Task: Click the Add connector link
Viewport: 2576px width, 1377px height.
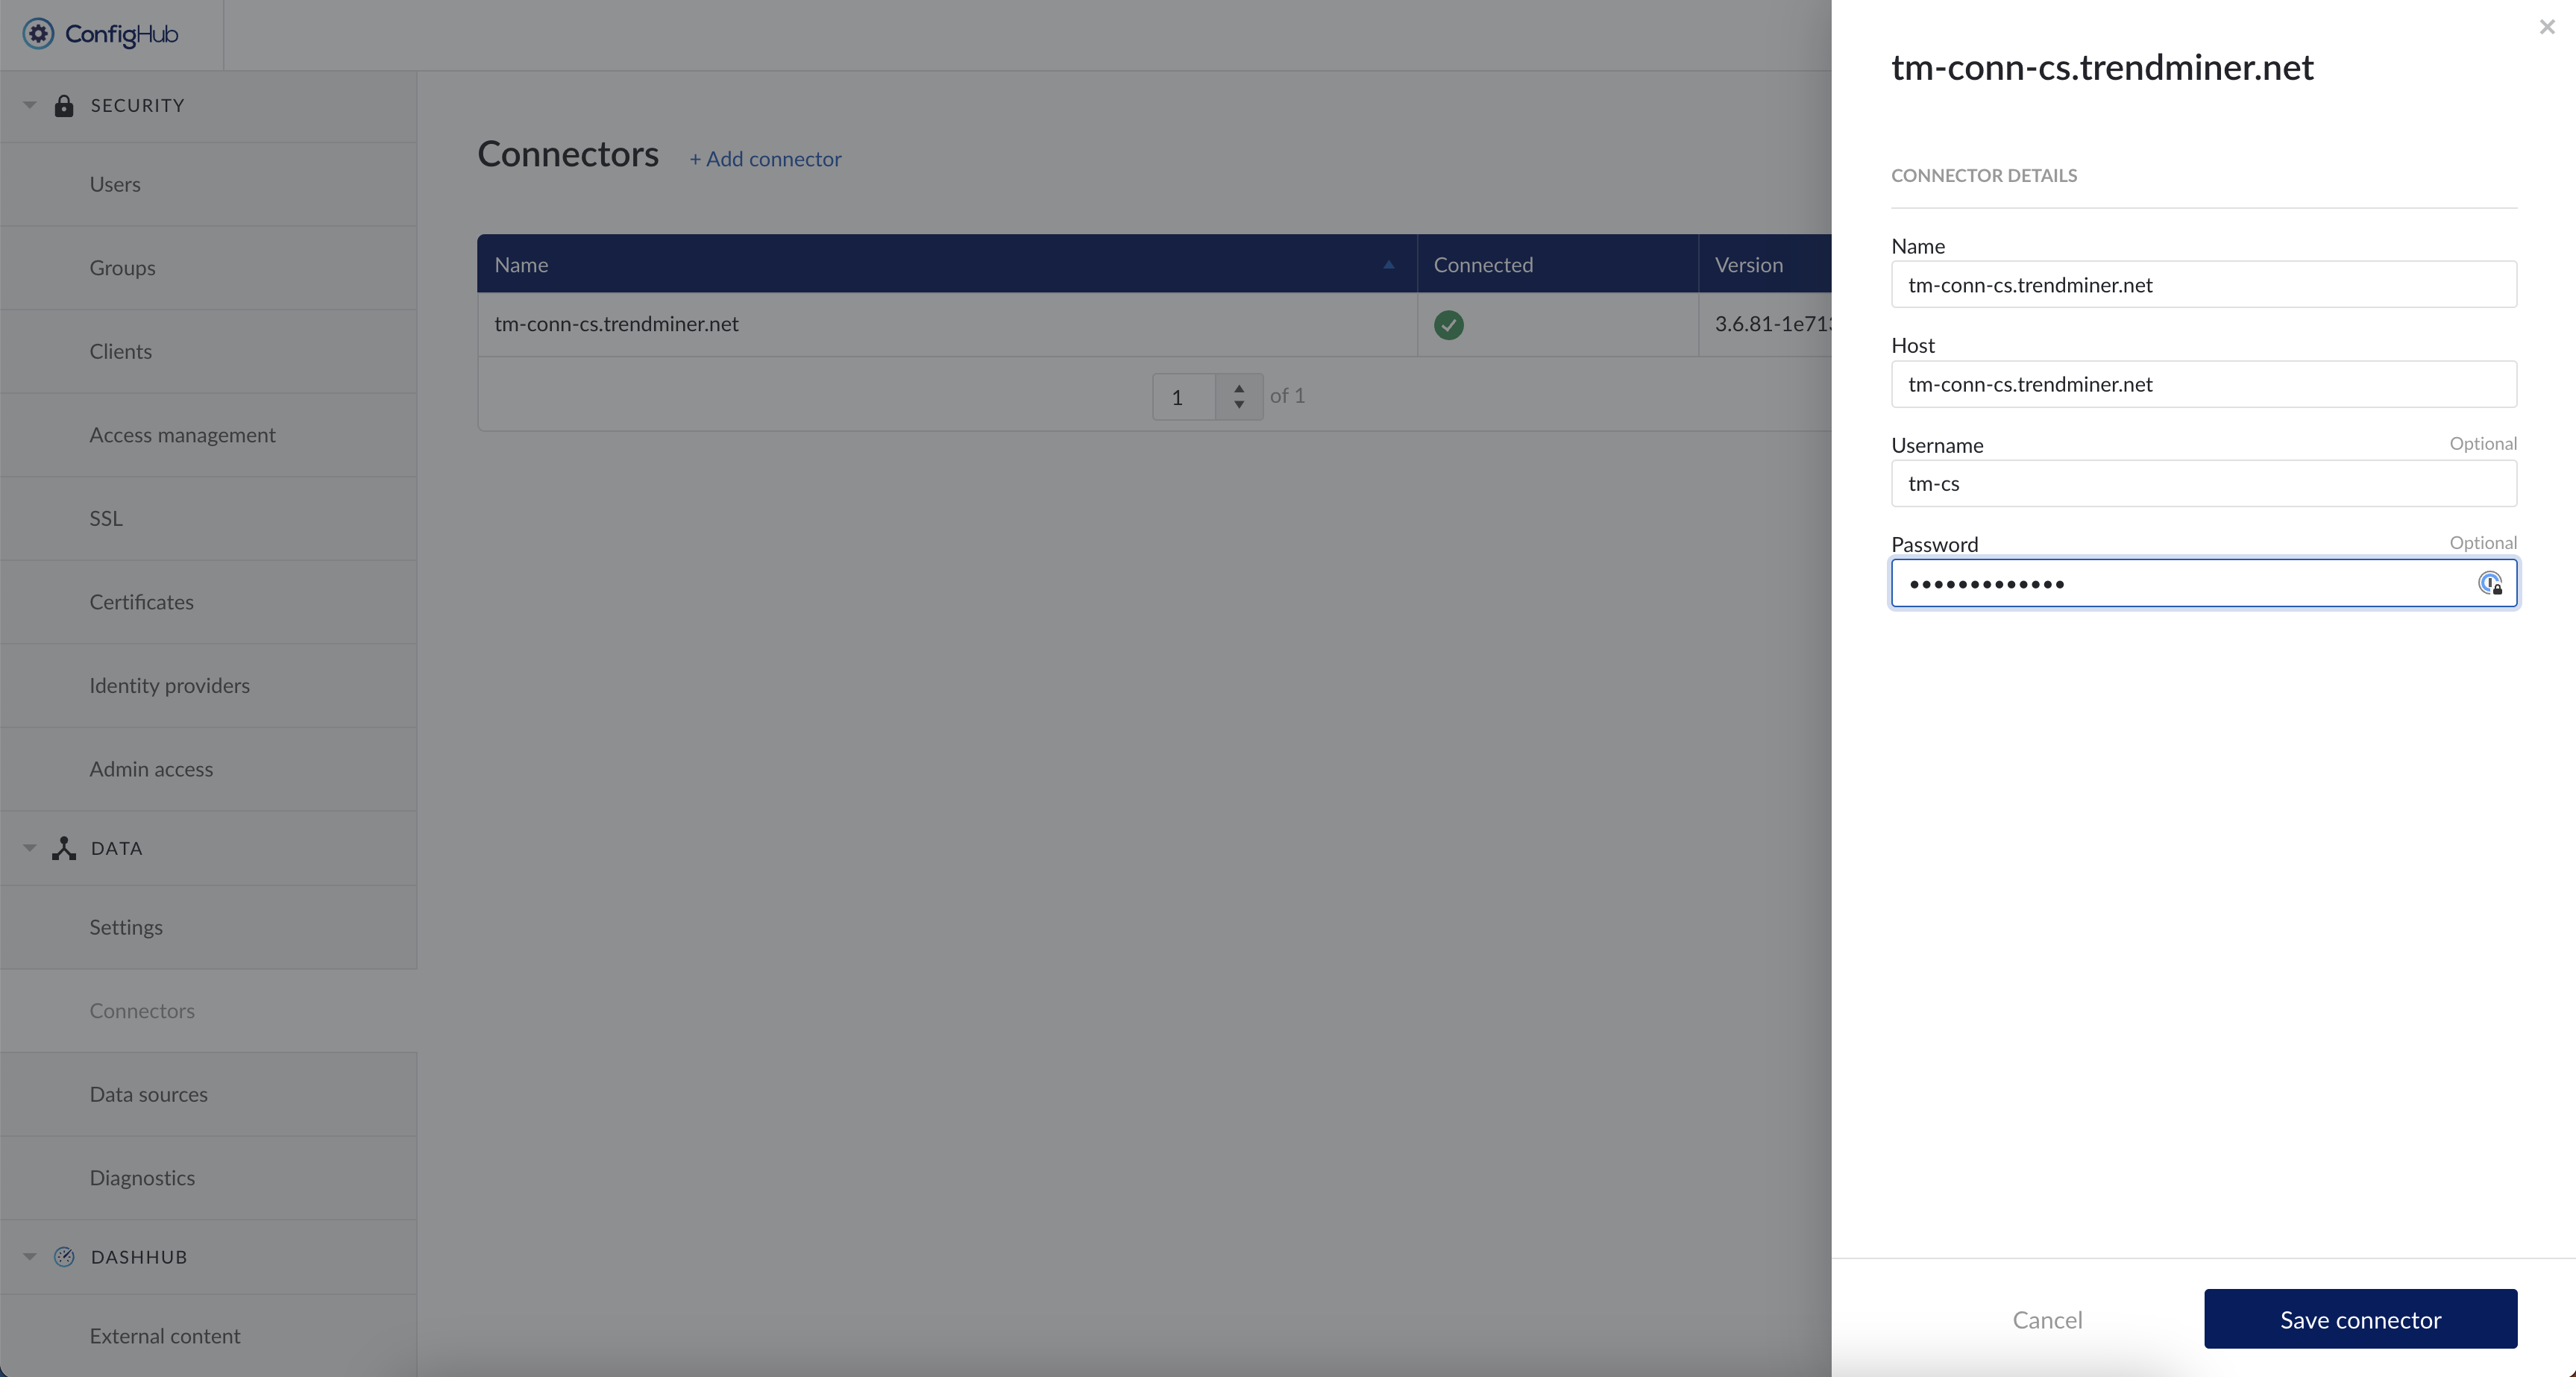Action: click(x=765, y=159)
